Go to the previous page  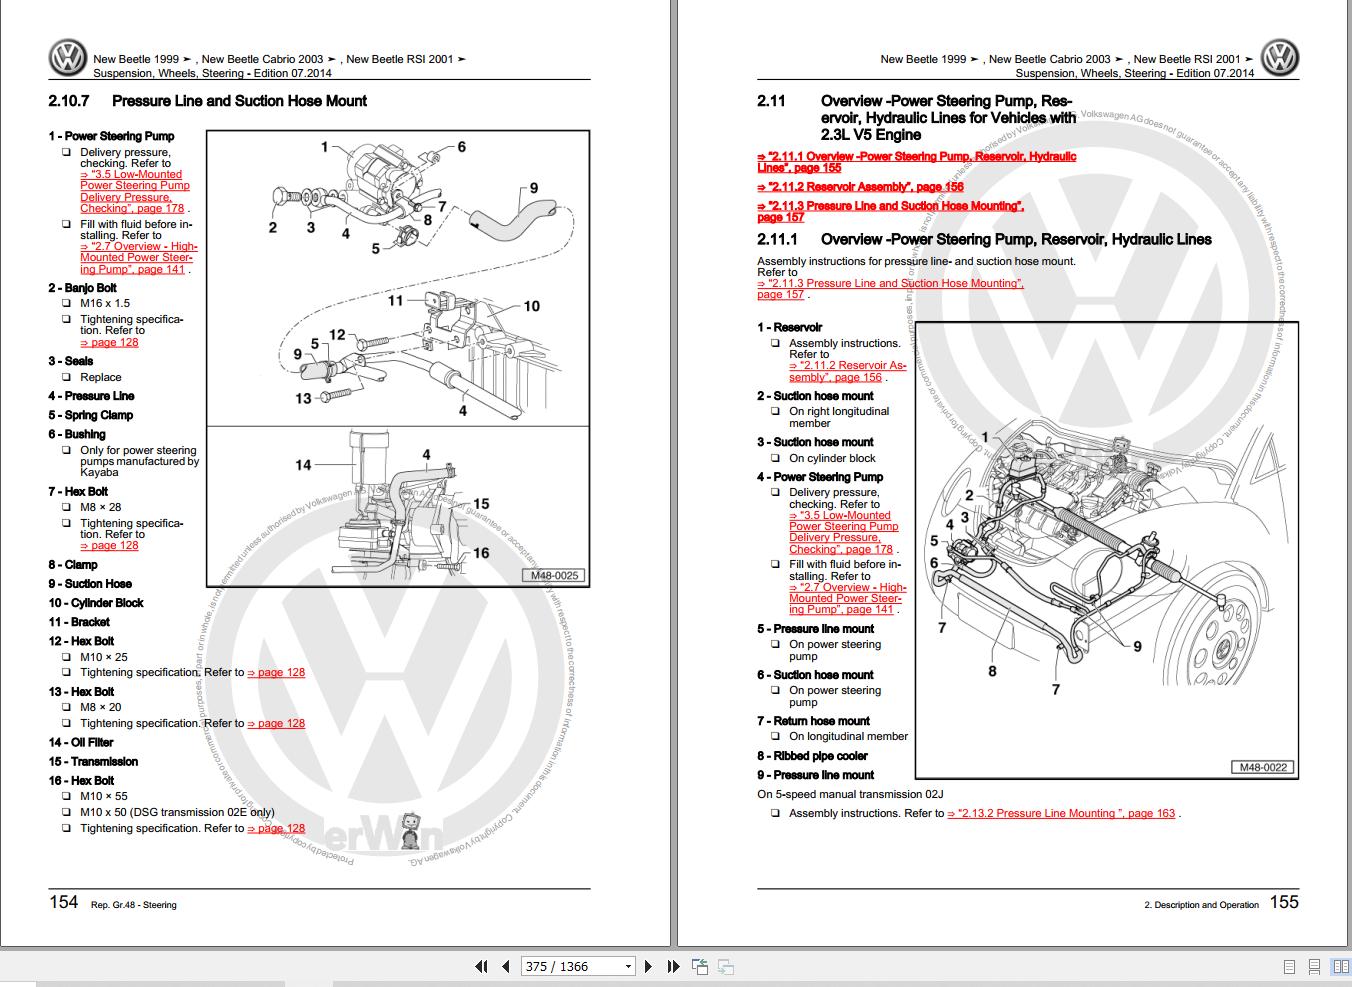pos(506,966)
